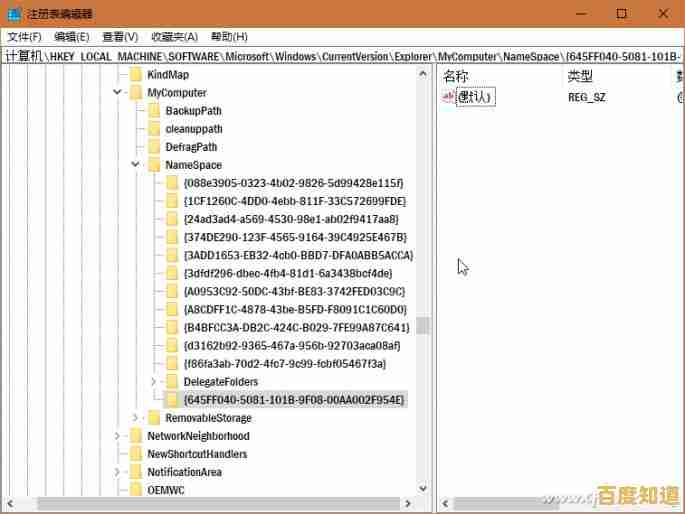Click the folder icon next to RemovableStorage
The image size is (685, 514).
(153, 418)
